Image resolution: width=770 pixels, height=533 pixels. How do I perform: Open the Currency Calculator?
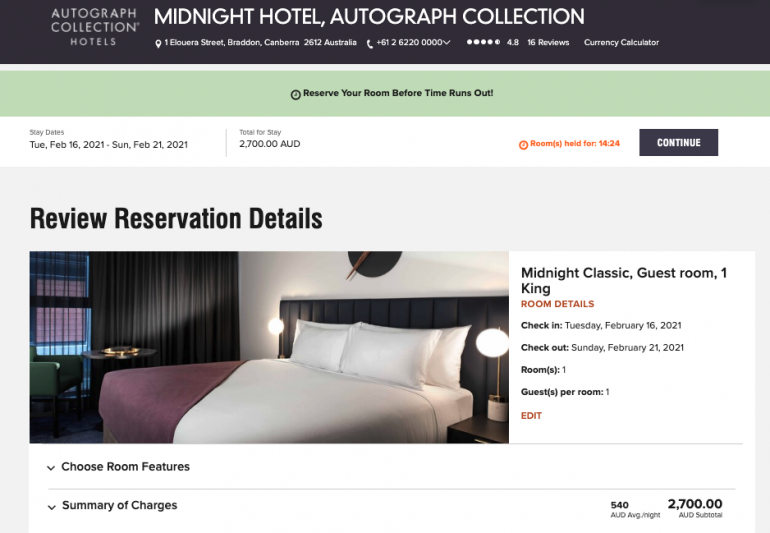click(621, 43)
